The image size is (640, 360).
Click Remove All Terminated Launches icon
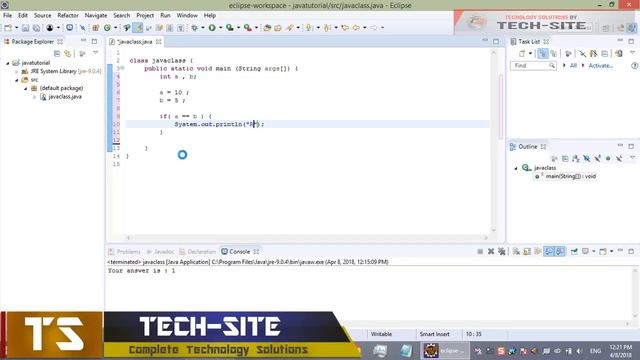(x=502, y=251)
